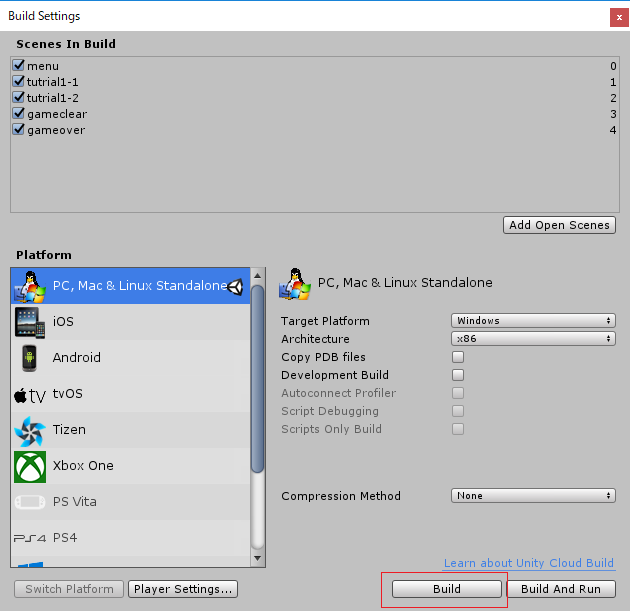Click the Build And Run button
630x611 pixels.
(x=561, y=589)
